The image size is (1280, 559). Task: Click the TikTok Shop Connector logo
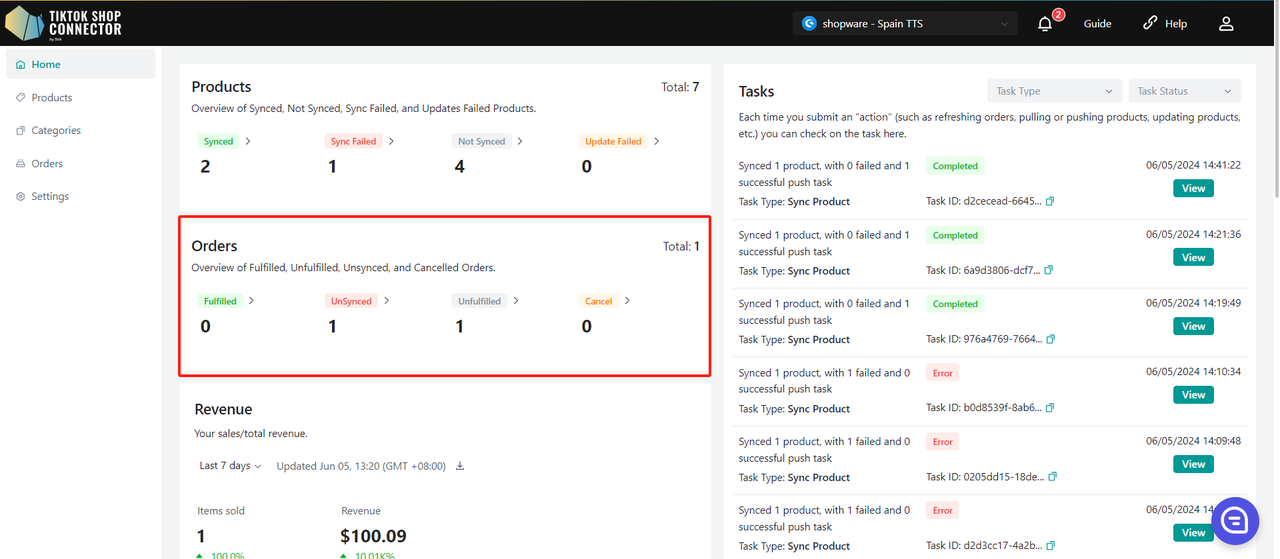point(64,22)
